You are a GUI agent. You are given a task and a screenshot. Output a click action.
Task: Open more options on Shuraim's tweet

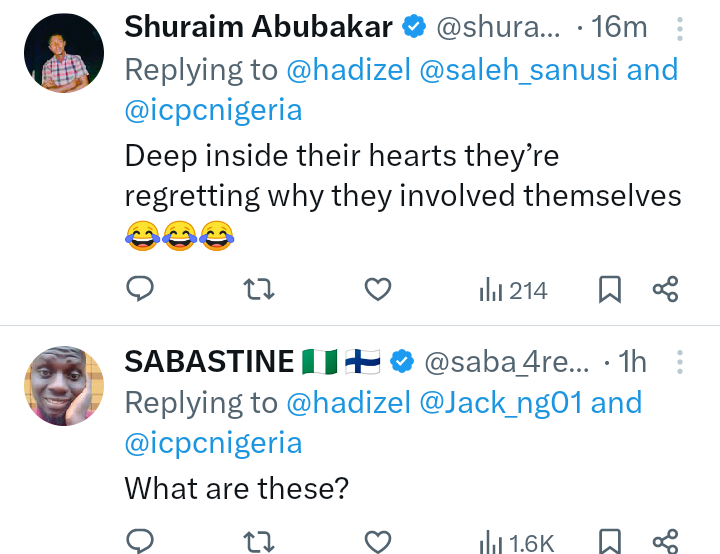[x=680, y=29]
